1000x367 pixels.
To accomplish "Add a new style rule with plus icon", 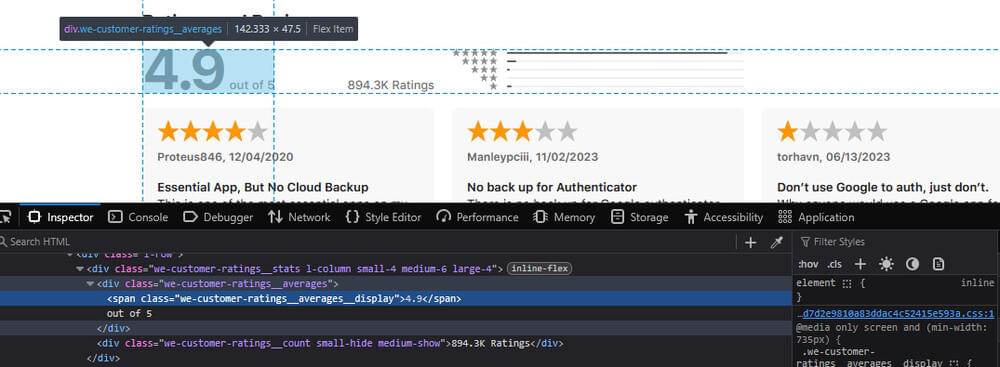I will click(860, 264).
